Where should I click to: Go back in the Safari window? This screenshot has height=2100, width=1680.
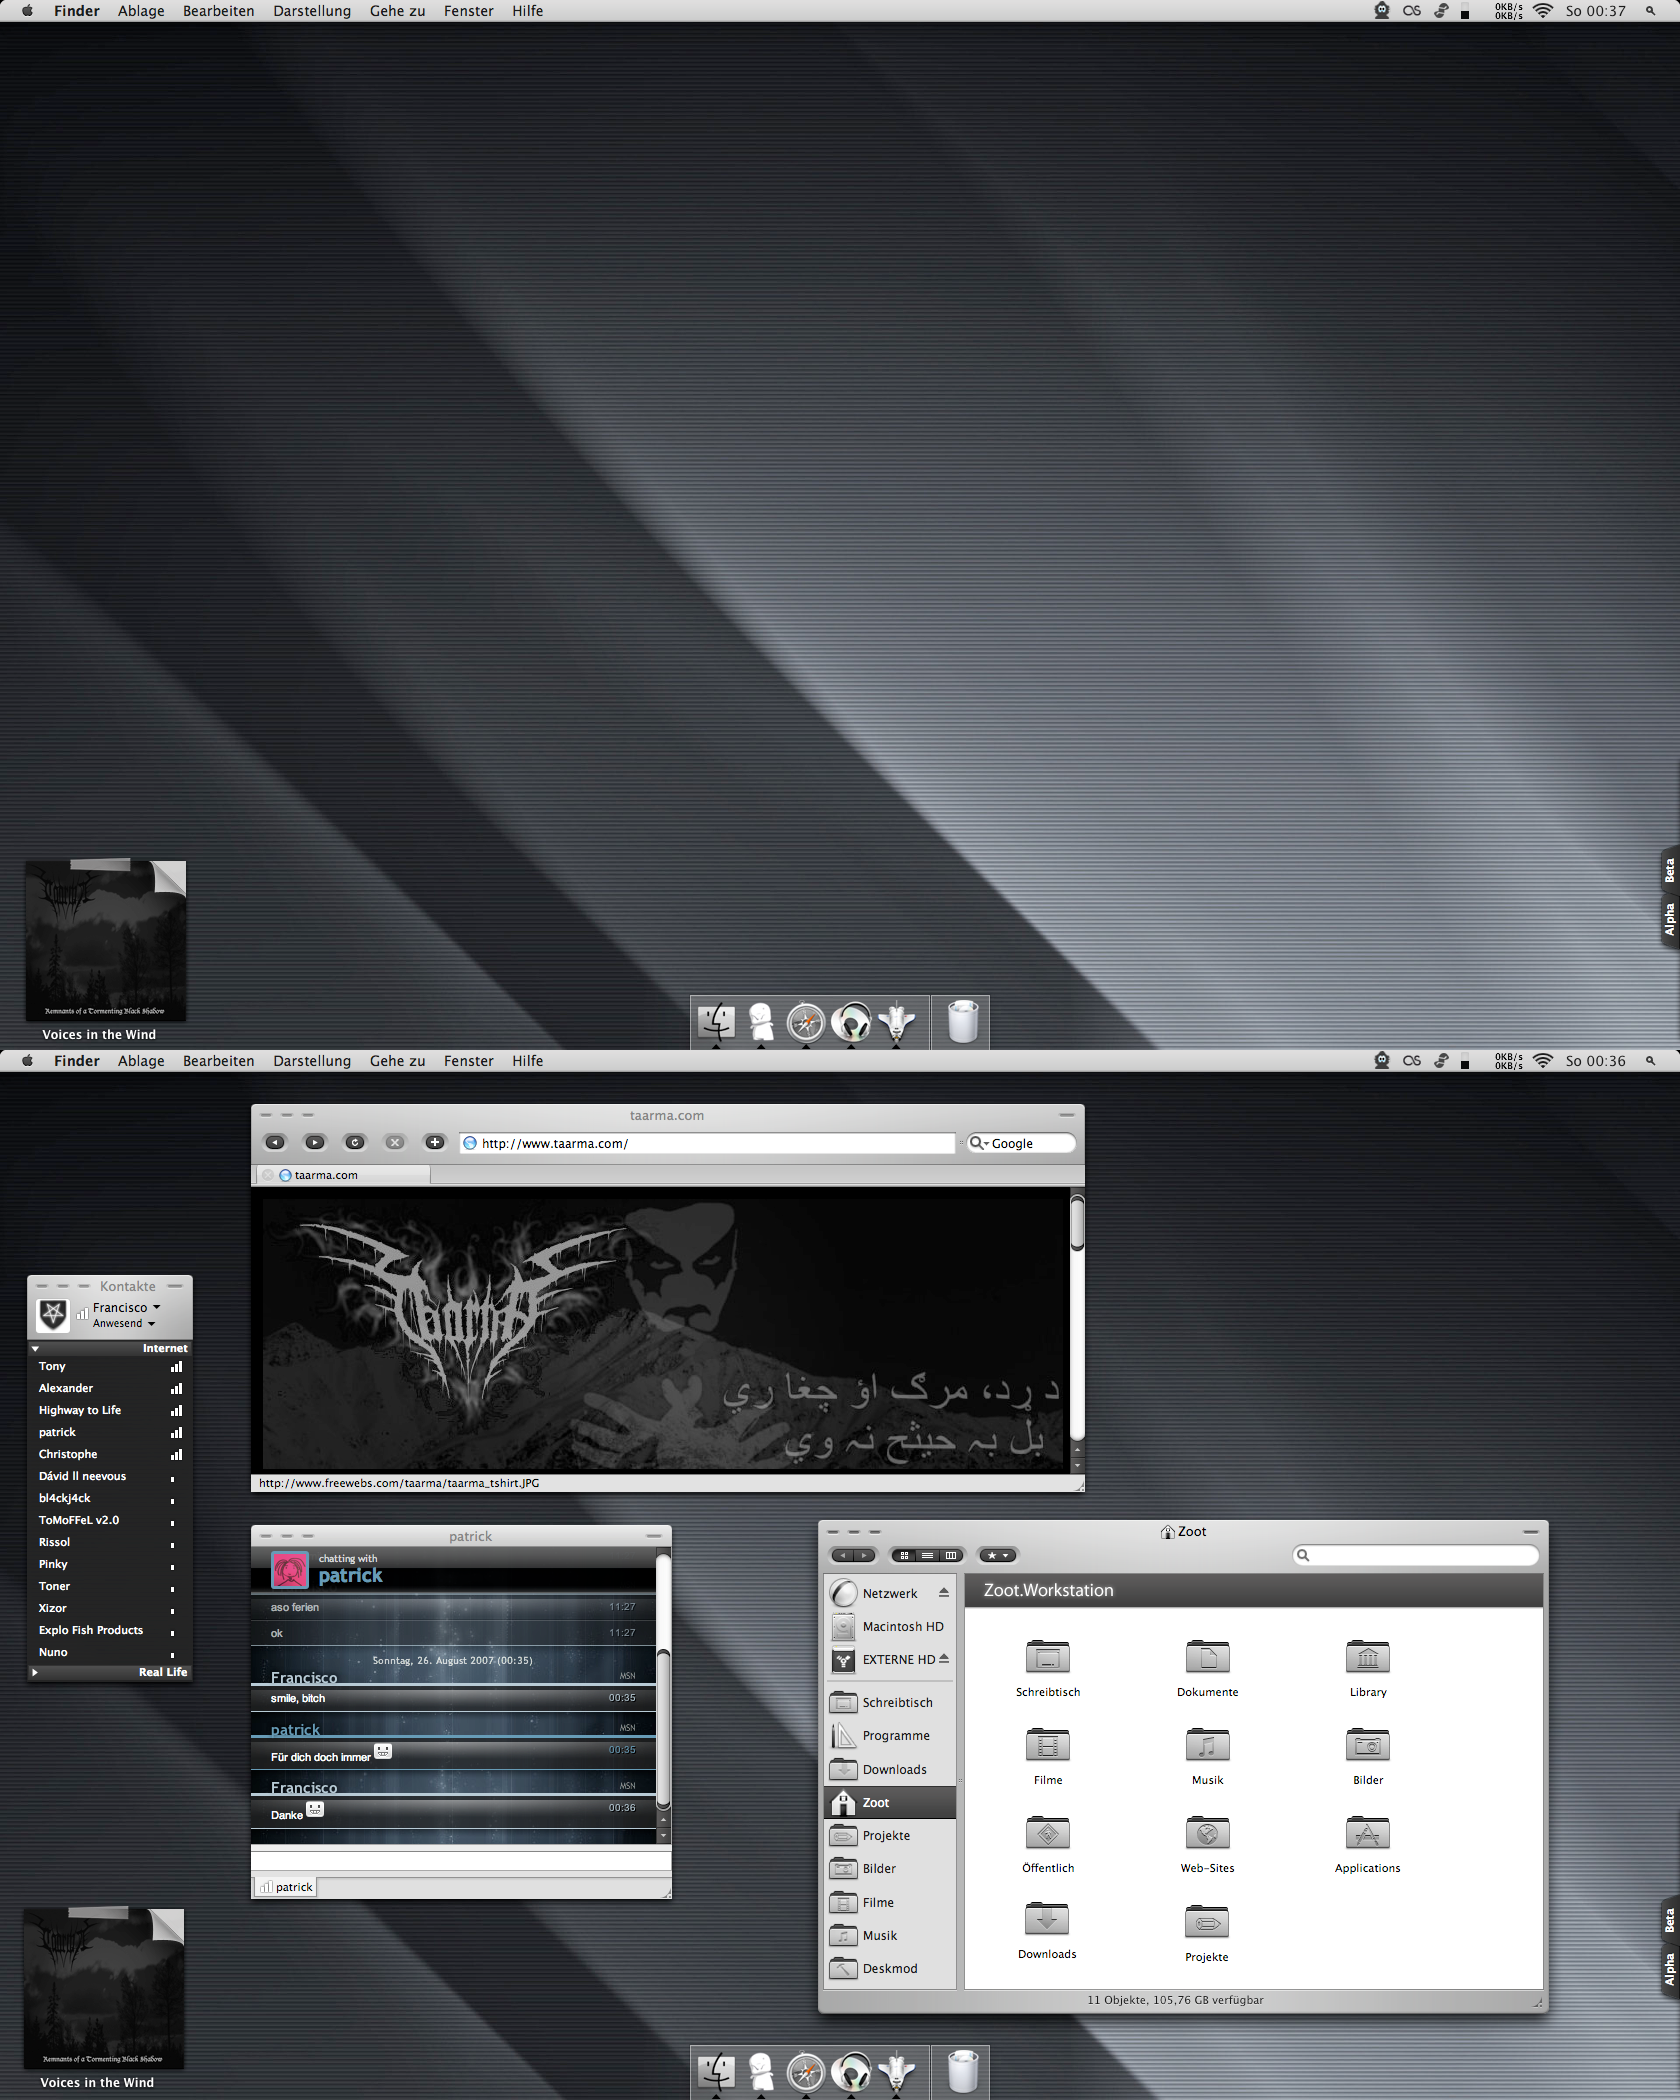tap(275, 1142)
